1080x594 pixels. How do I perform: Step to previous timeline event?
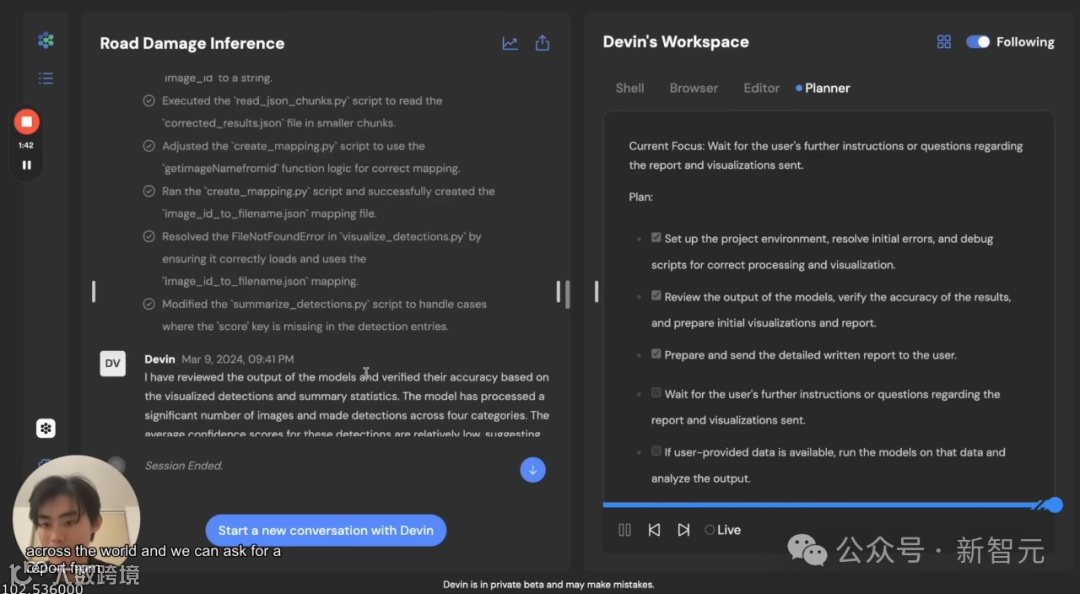coord(654,530)
